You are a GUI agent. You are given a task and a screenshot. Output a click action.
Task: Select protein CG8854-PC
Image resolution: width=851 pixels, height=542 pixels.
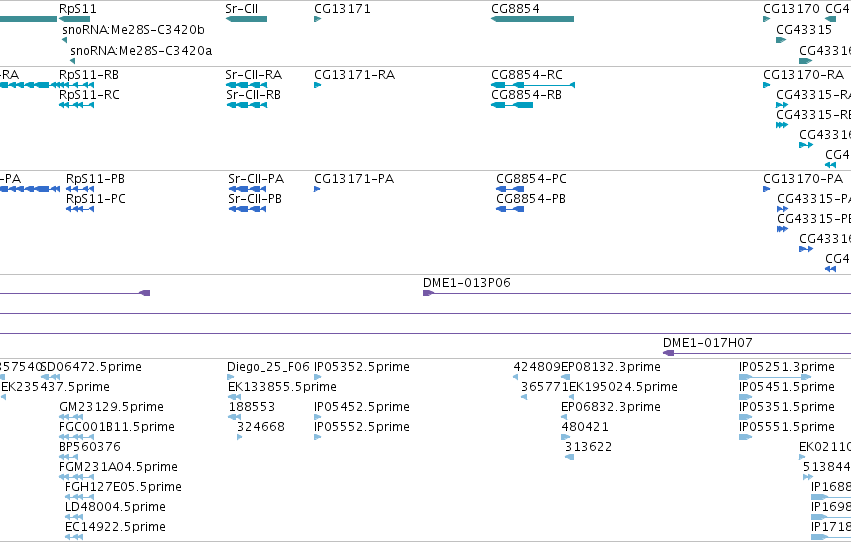click(x=531, y=179)
